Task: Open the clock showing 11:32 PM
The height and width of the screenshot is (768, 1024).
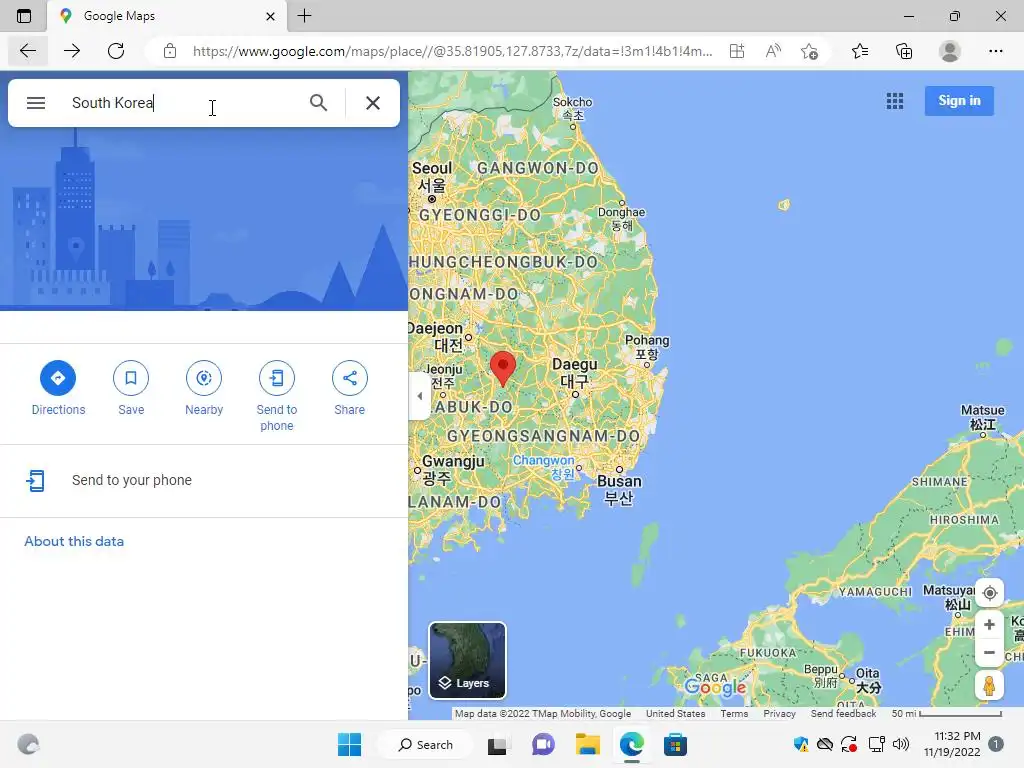Action: (x=952, y=744)
